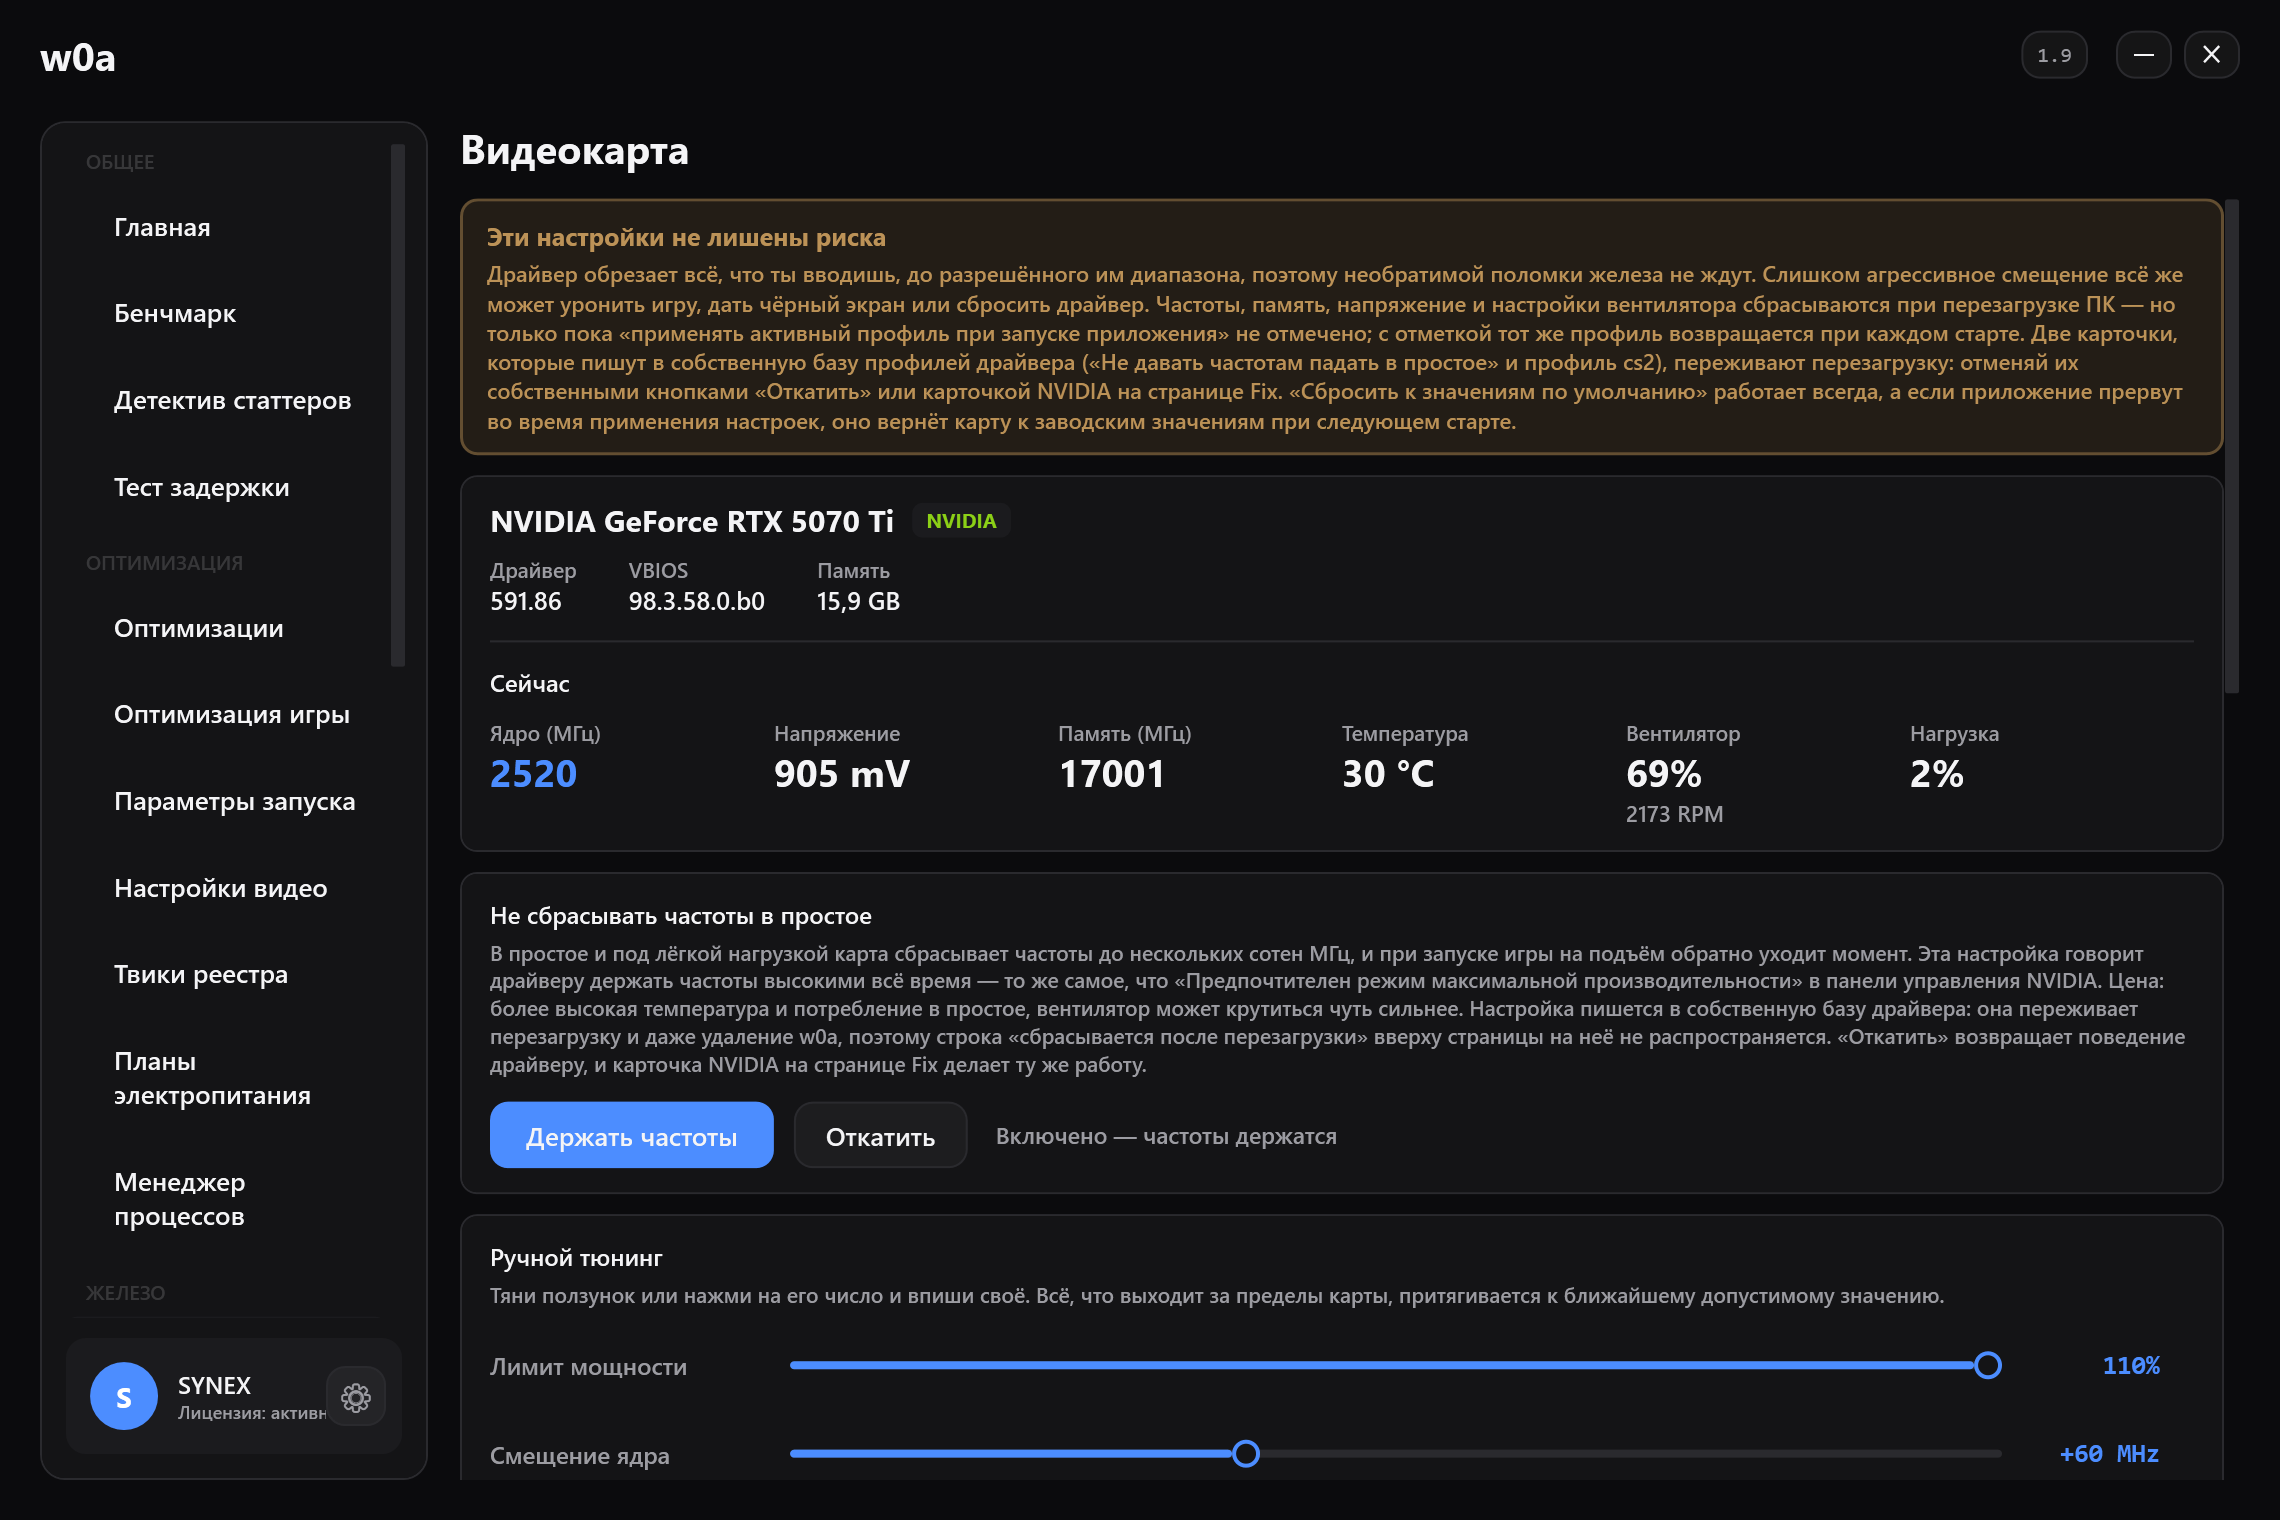Screen dimensions: 2280x1520
Task: Click the +60 MHz offset value
Action: (2109, 1454)
